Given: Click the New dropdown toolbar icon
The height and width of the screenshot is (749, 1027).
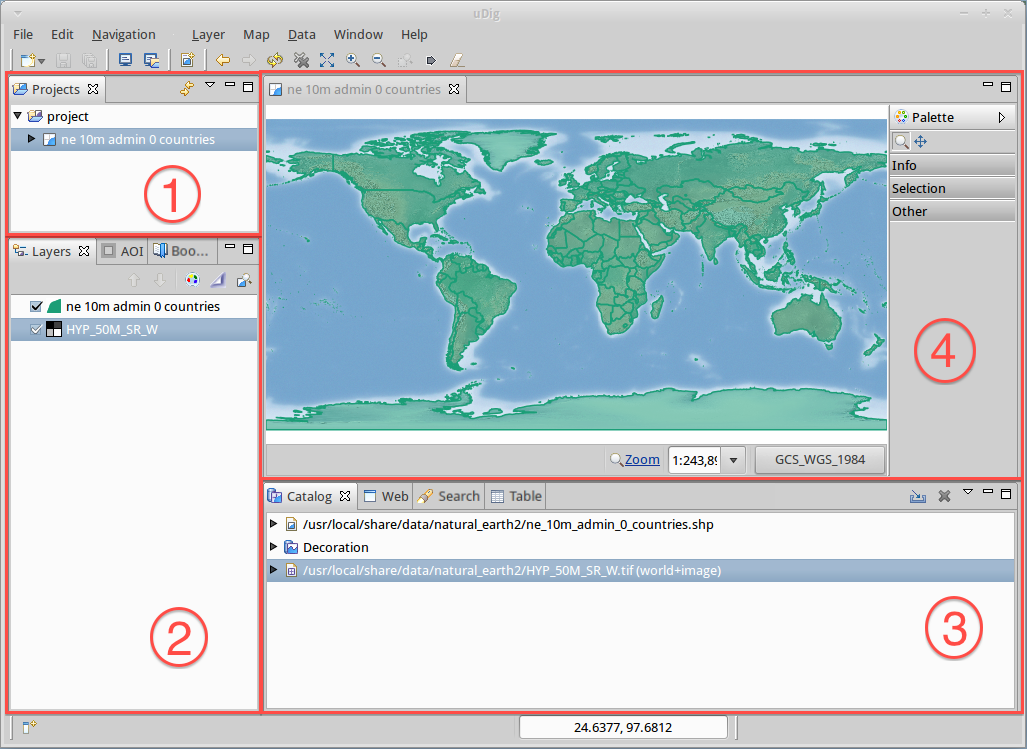Looking at the screenshot, I should (x=31, y=61).
